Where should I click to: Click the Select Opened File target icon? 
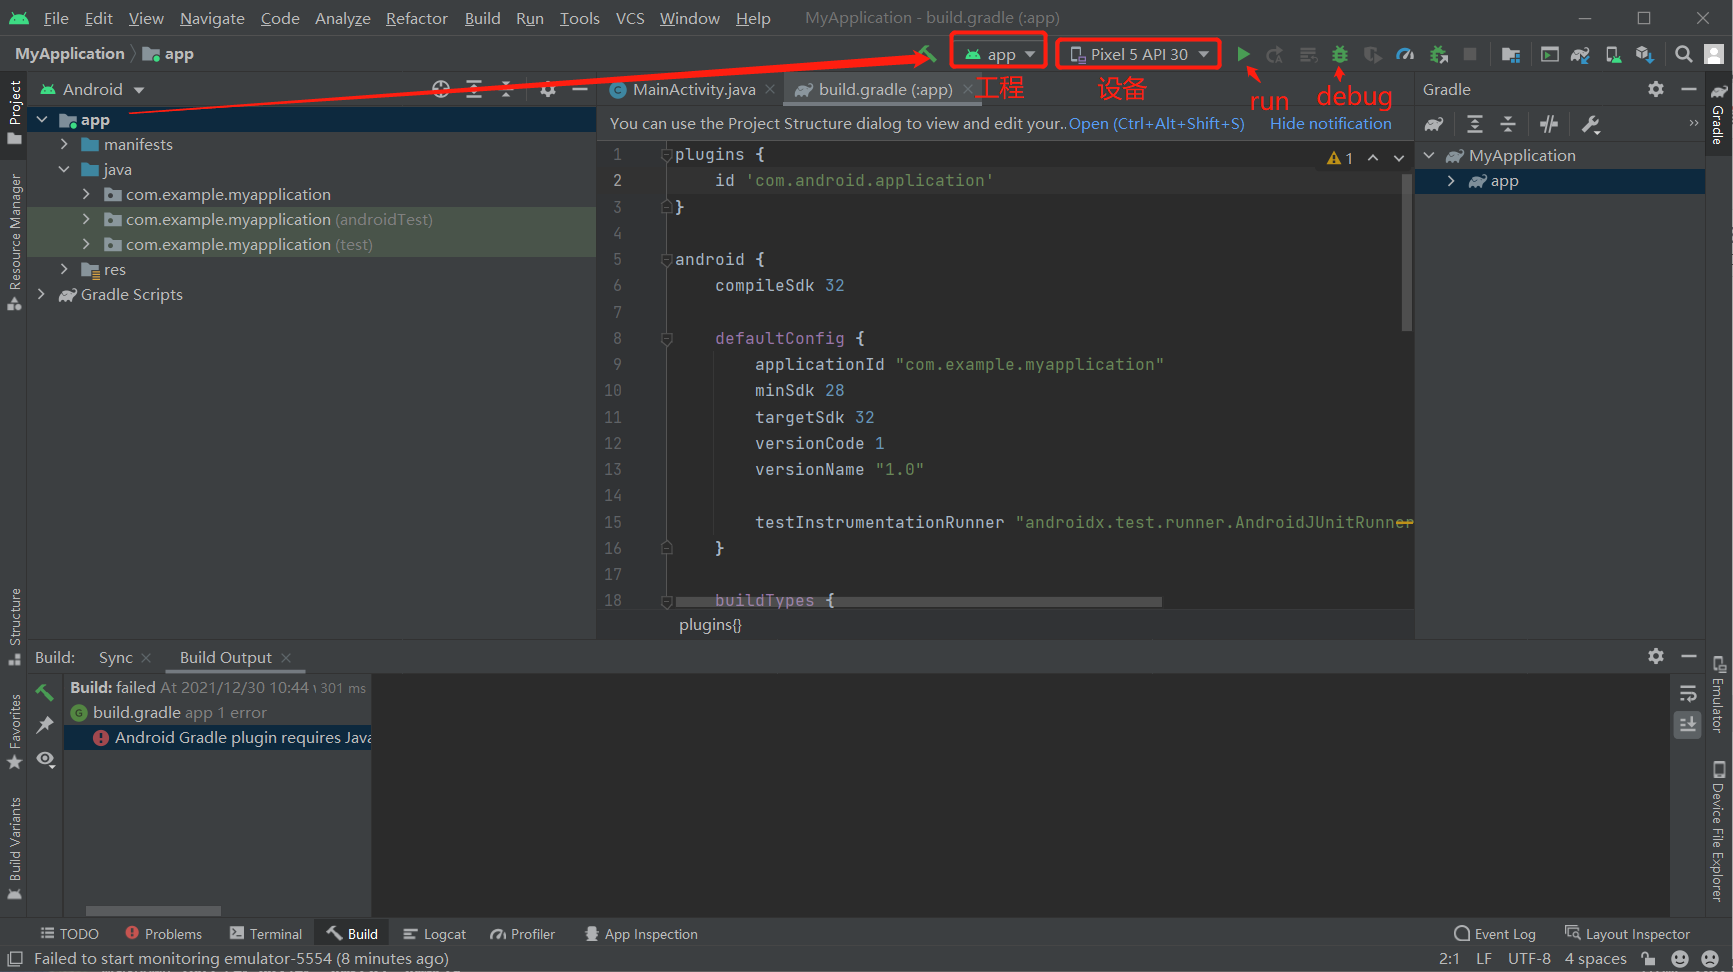tap(441, 89)
